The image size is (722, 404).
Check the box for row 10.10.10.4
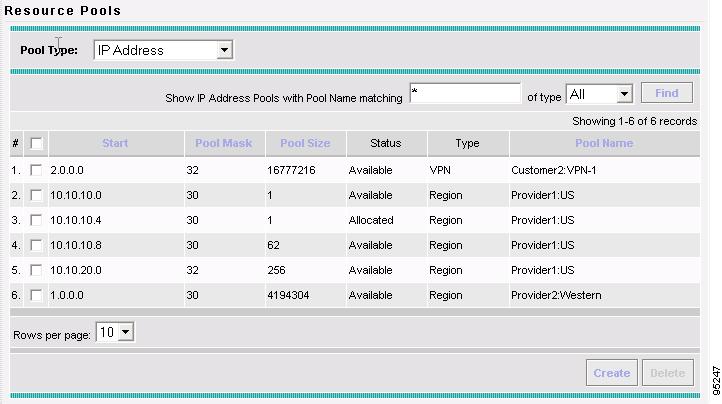(36, 220)
